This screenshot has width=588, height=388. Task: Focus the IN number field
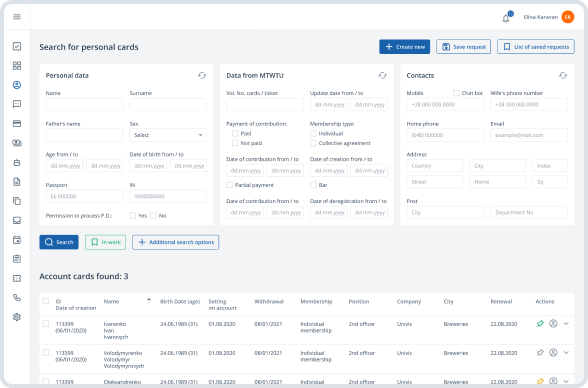click(168, 196)
